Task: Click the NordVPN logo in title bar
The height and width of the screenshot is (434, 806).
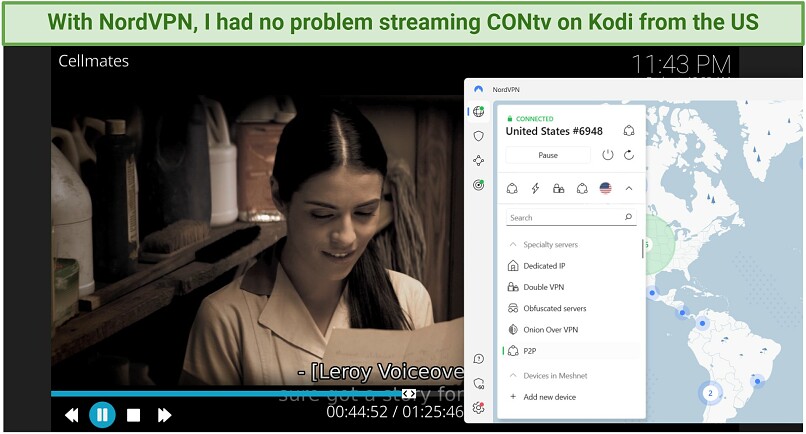Action: (x=479, y=89)
